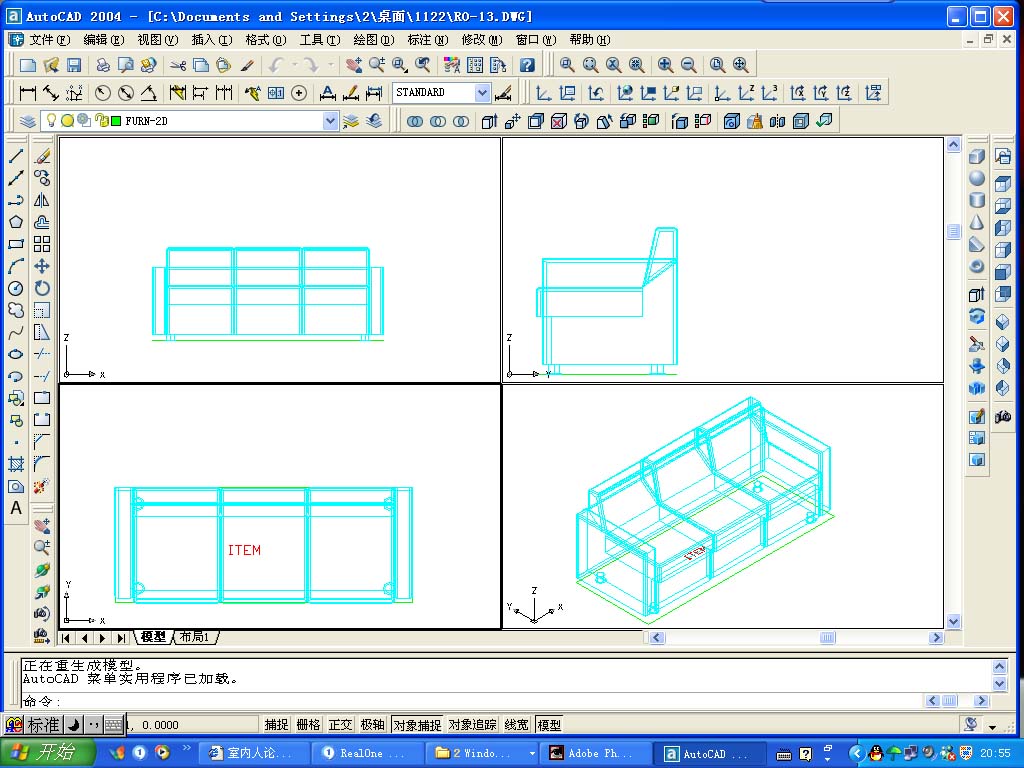Viewport: 1024px width, 768px height.
Task: Click the 命令 command line input field
Action: (x=473, y=701)
